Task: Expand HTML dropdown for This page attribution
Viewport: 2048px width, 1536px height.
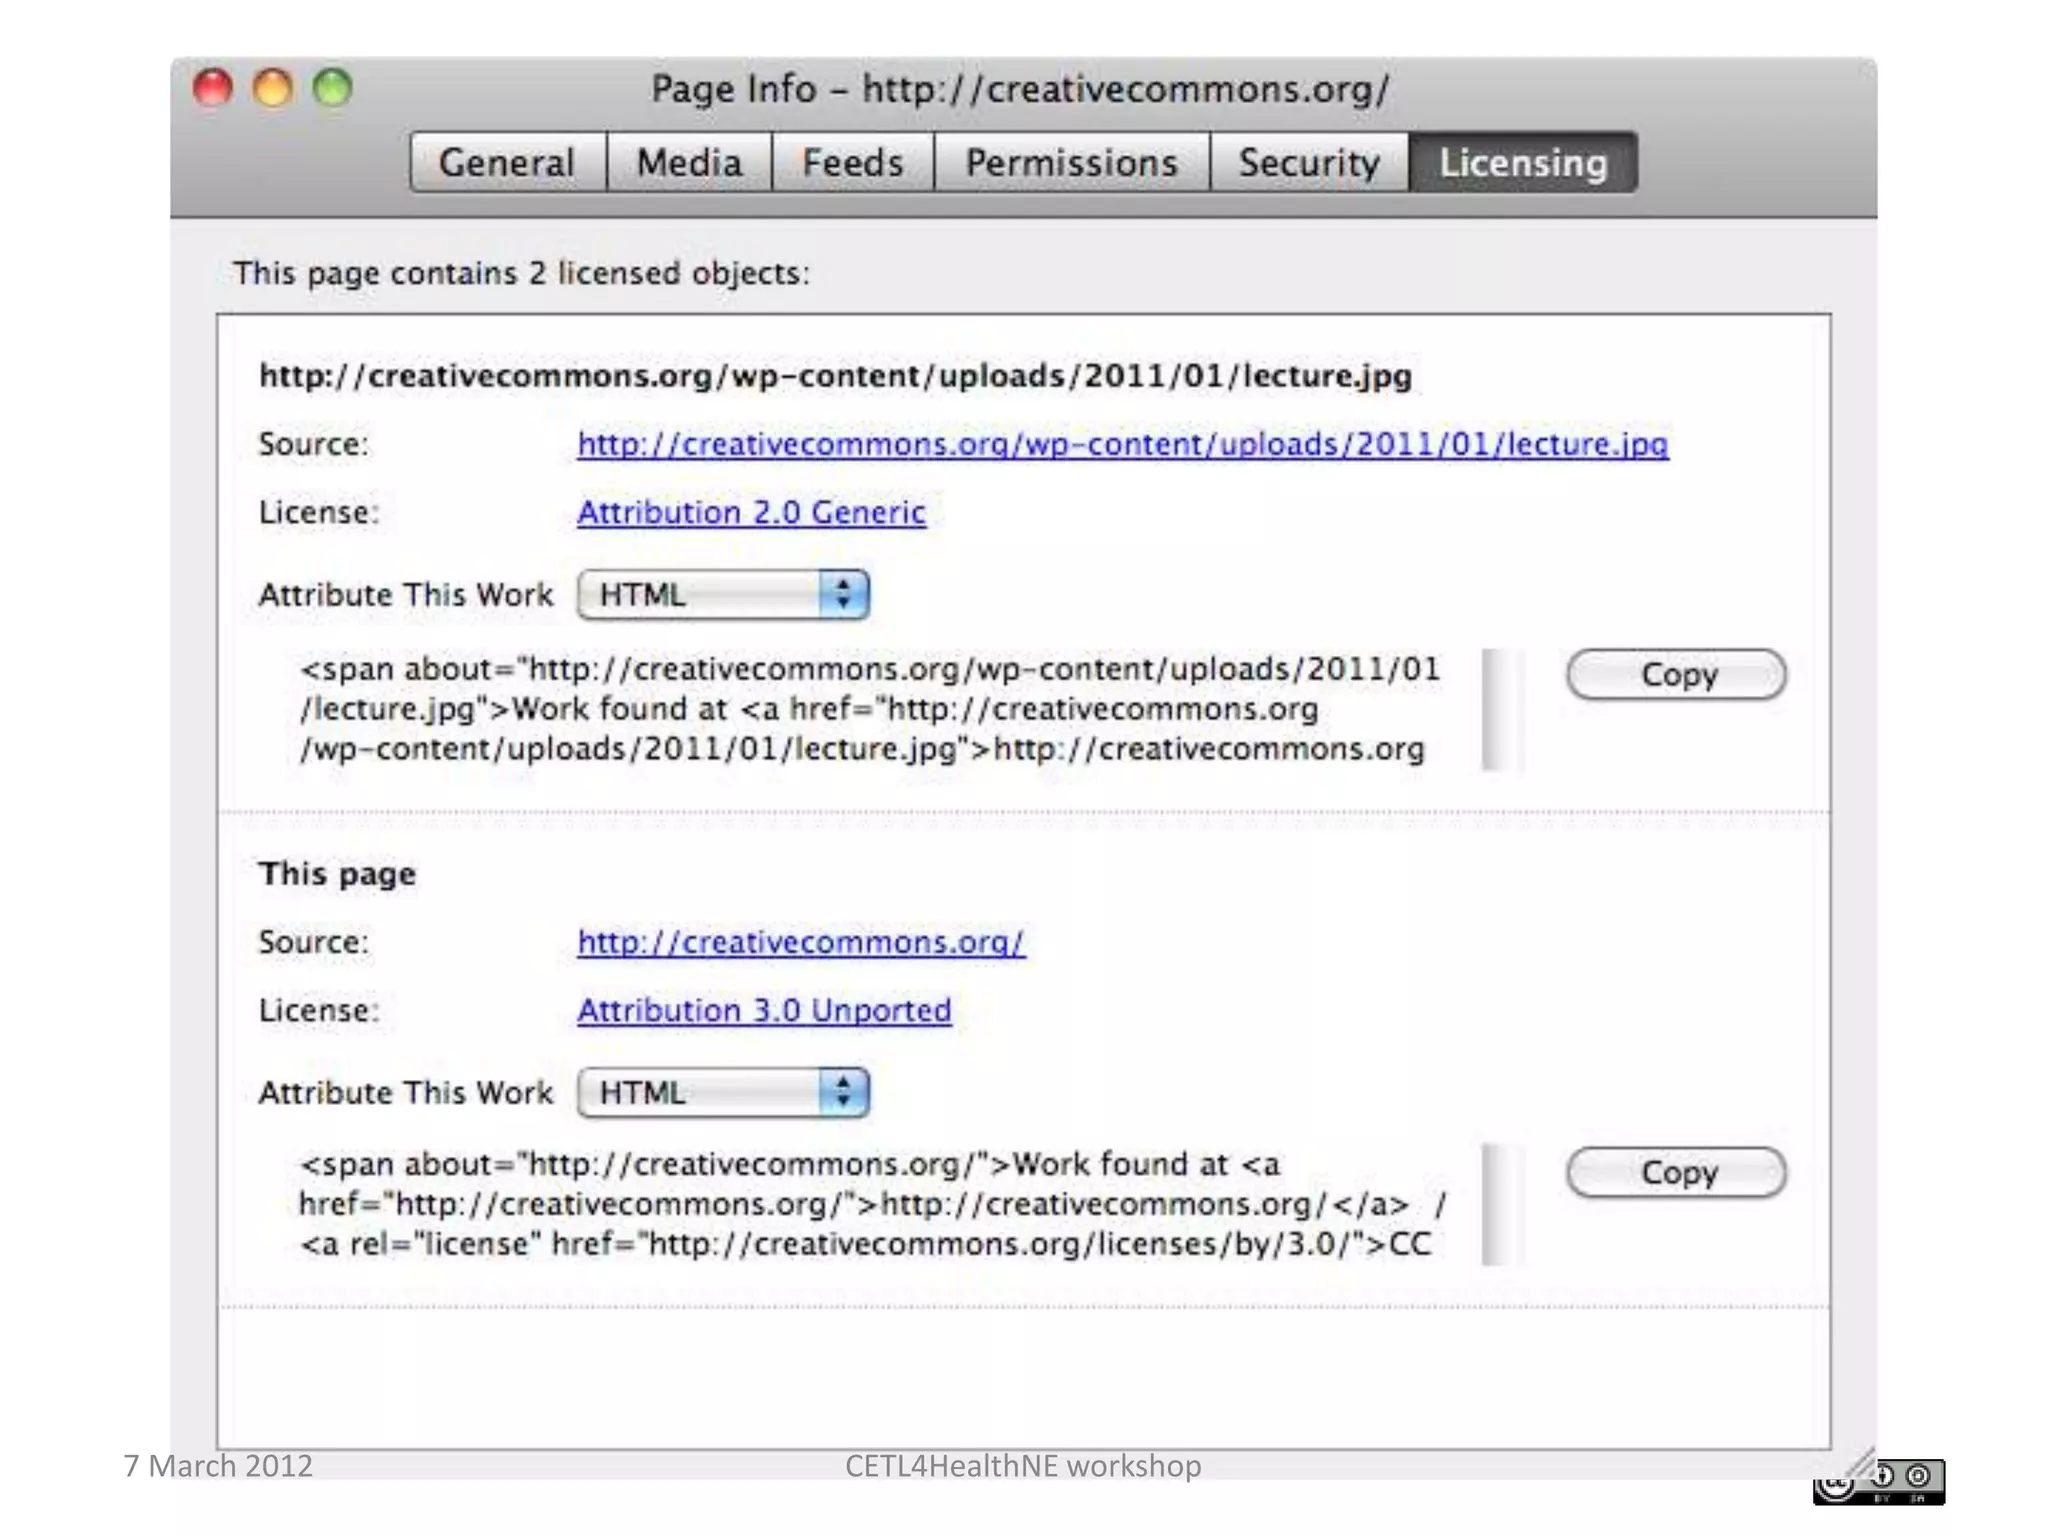Action: point(723,1092)
